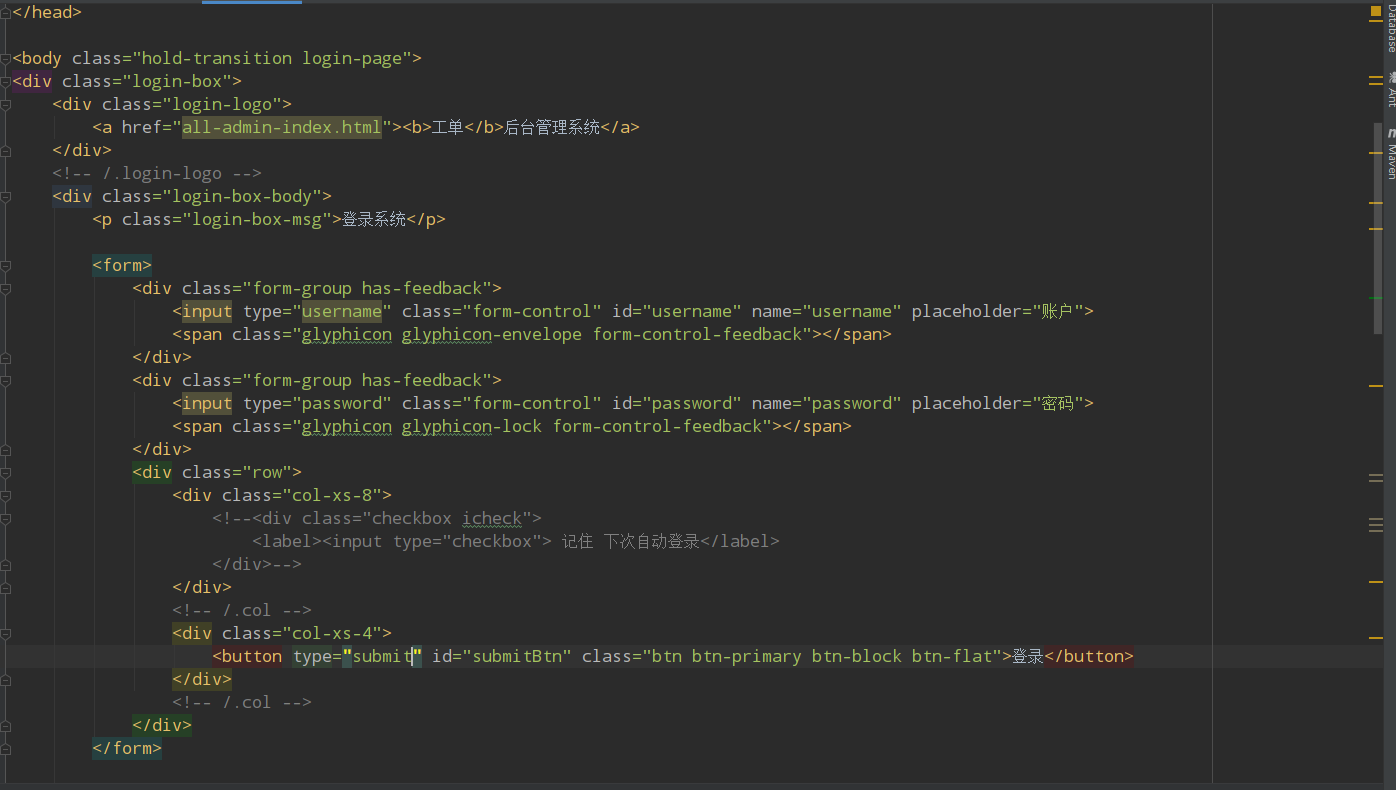Click the 登录 button text in code
The width and height of the screenshot is (1396, 790).
click(1027, 656)
